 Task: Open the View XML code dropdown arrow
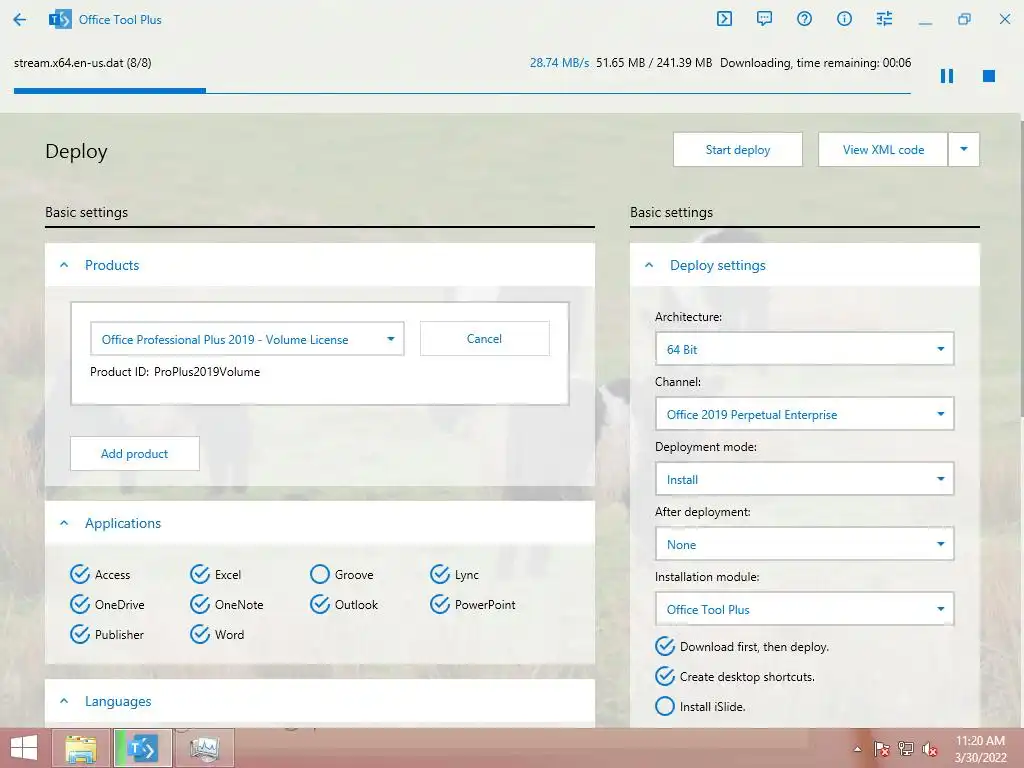click(964, 150)
